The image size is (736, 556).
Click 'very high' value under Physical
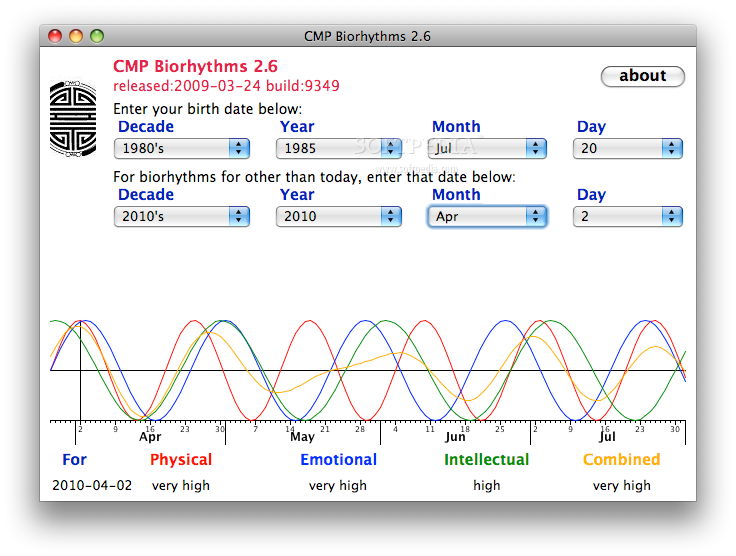coord(181,486)
